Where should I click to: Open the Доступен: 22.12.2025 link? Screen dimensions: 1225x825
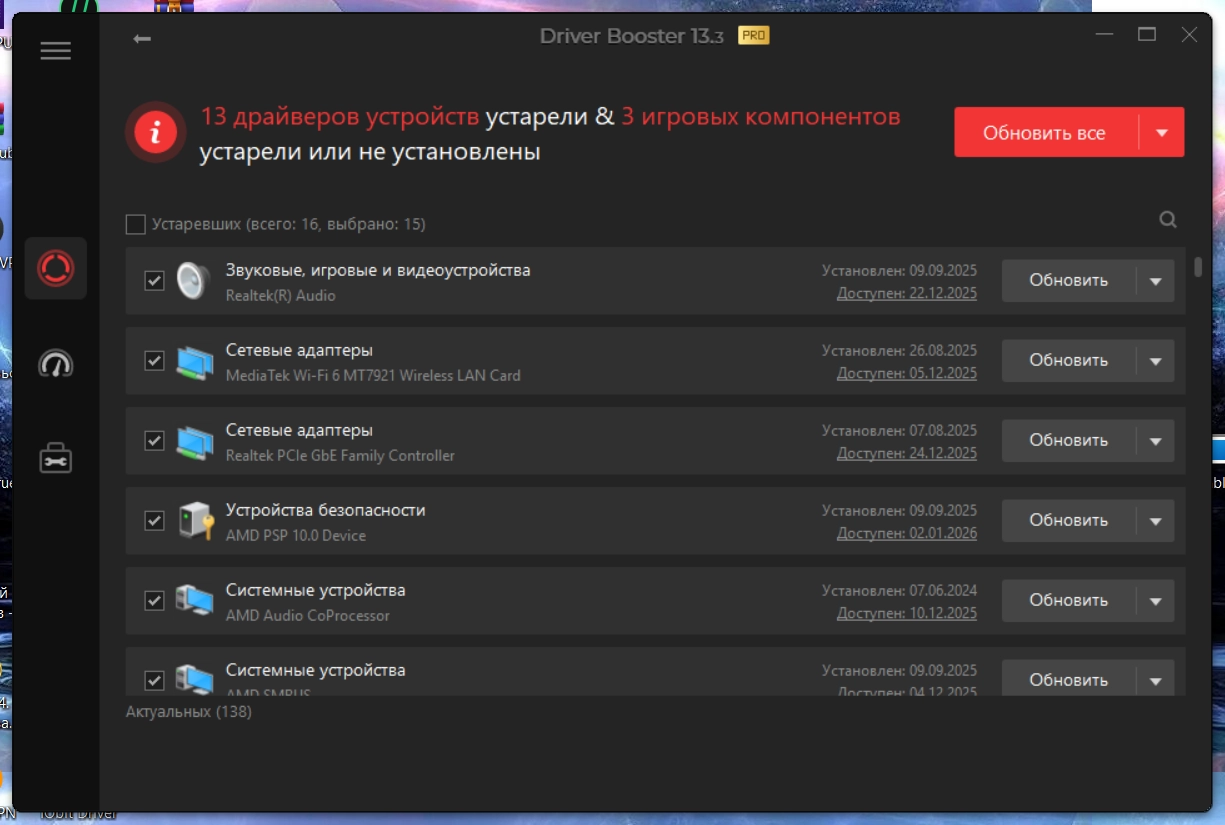tap(907, 293)
